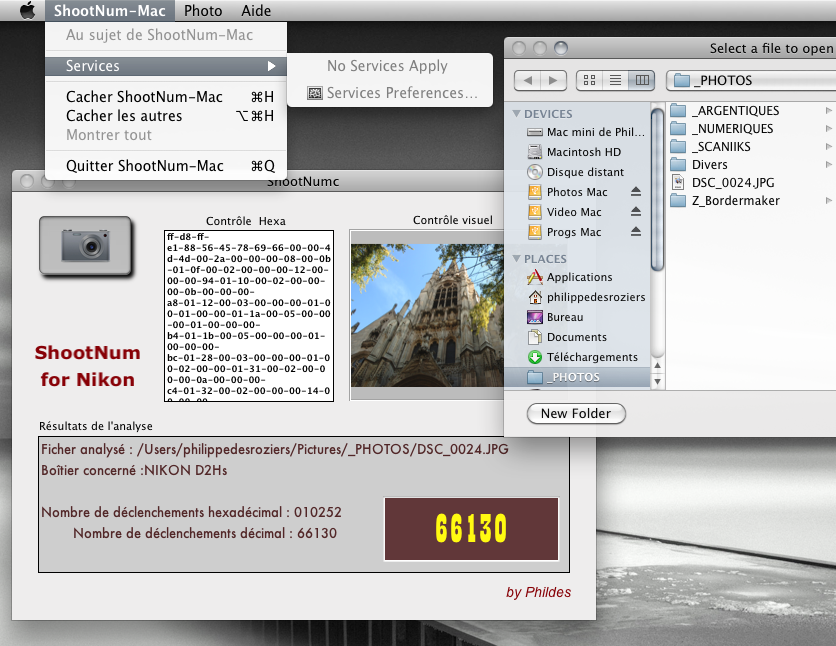Click the cathedral photo preview
This screenshot has width=836, height=646.
pos(427,315)
